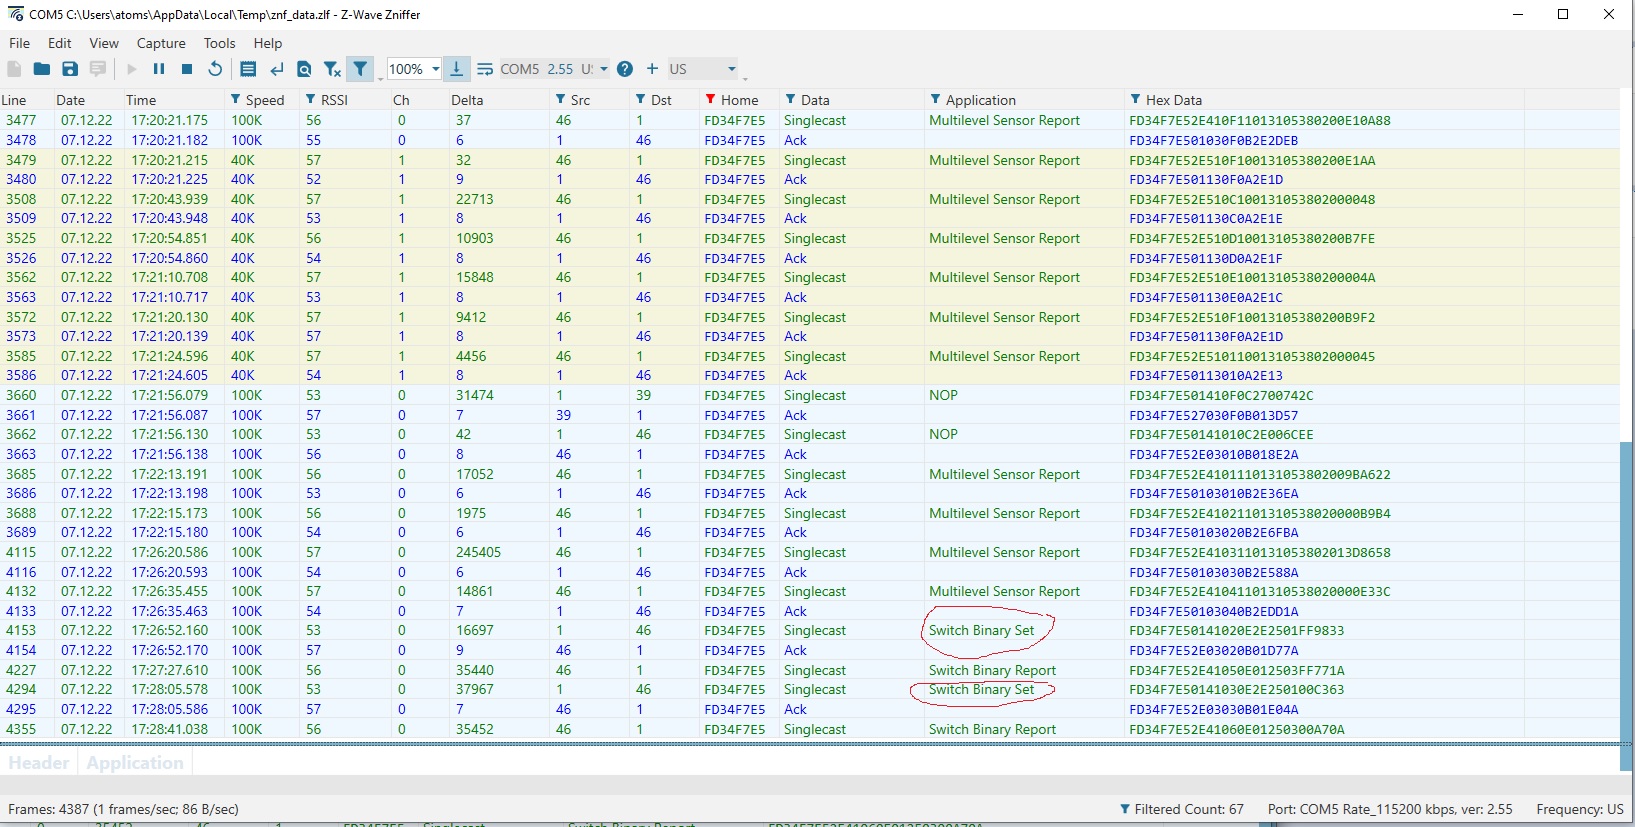Toggle the active filter funnel button
The width and height of the screenshot is (1635, 827).
[360, 69]
